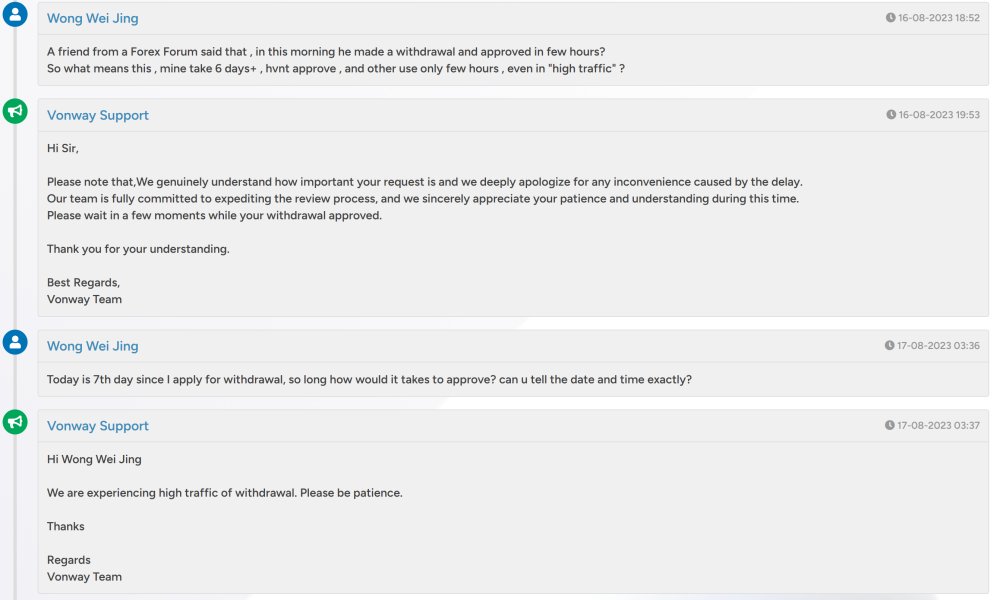The image size is (1000, 600).
Task: Click the blue user avatar on the 03:36 message
Action: 15,342
